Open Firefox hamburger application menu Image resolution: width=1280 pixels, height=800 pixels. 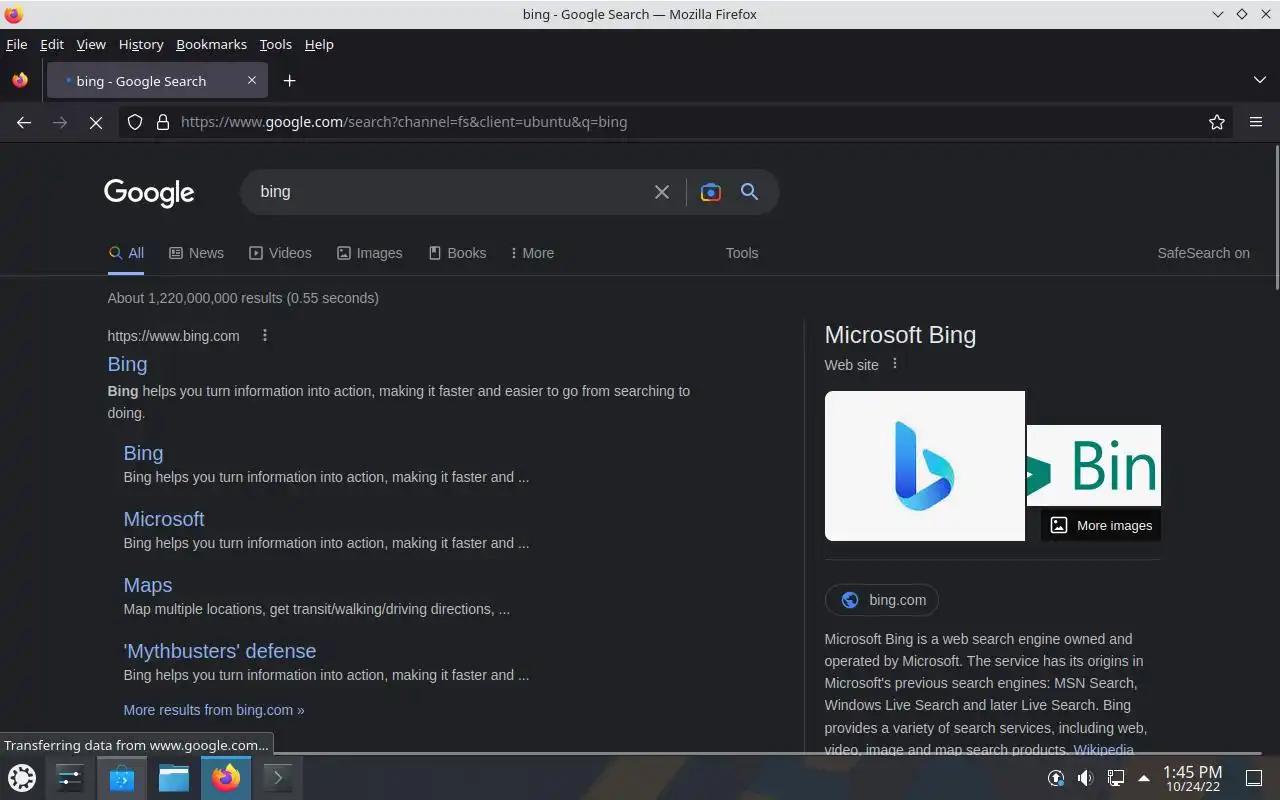click(x=1256, y=122)
